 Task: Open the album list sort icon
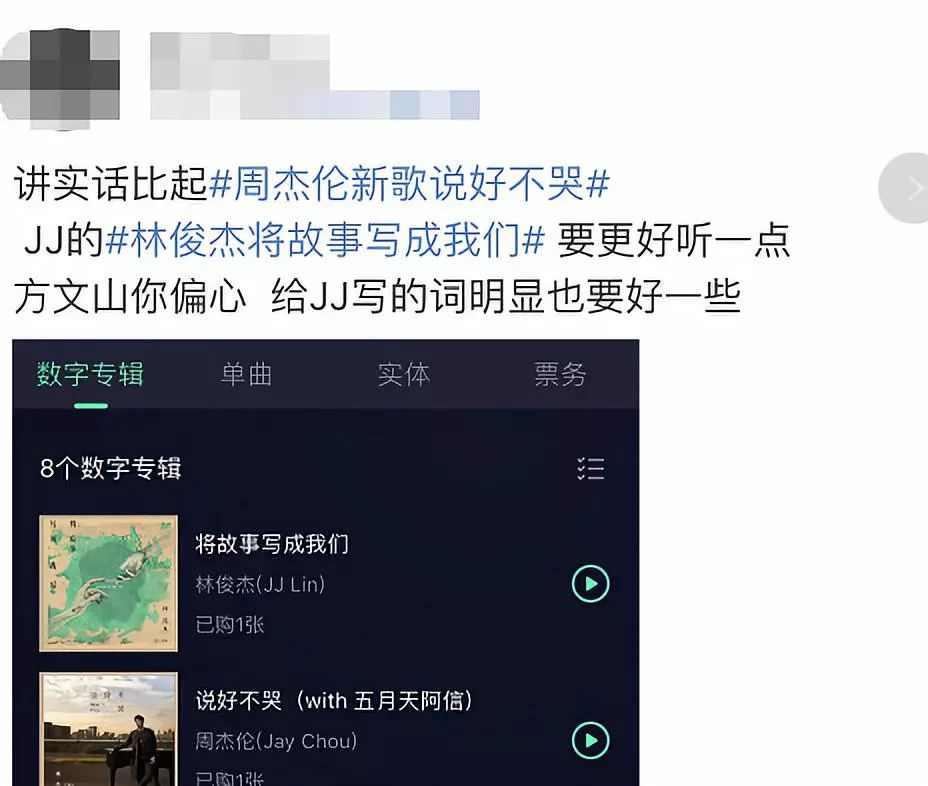[x=591, y=468]
